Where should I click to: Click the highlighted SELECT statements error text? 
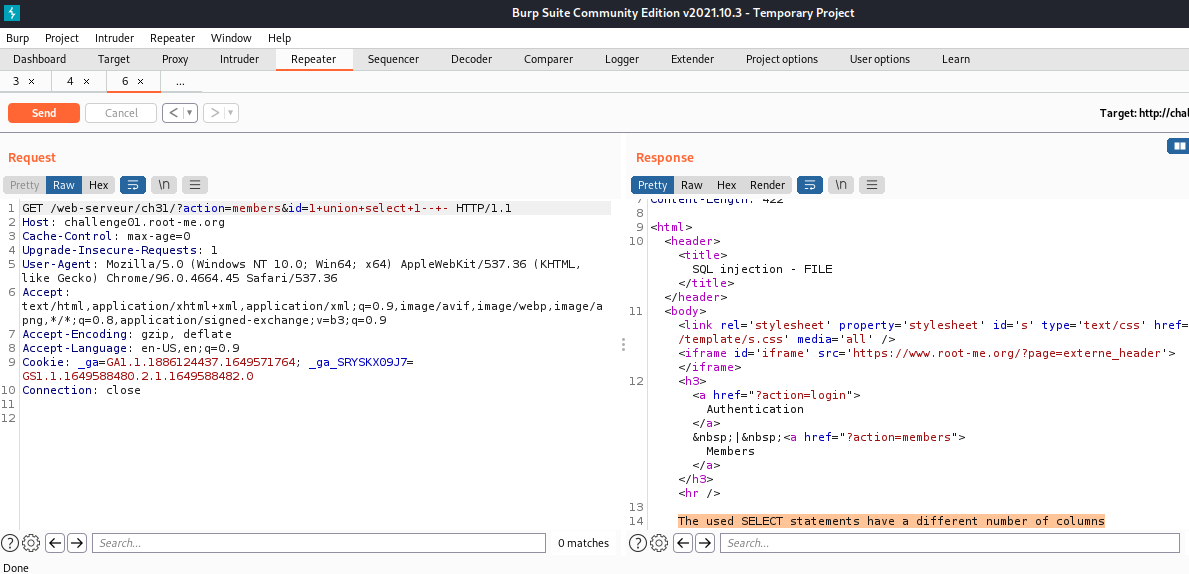coord(891,521)
